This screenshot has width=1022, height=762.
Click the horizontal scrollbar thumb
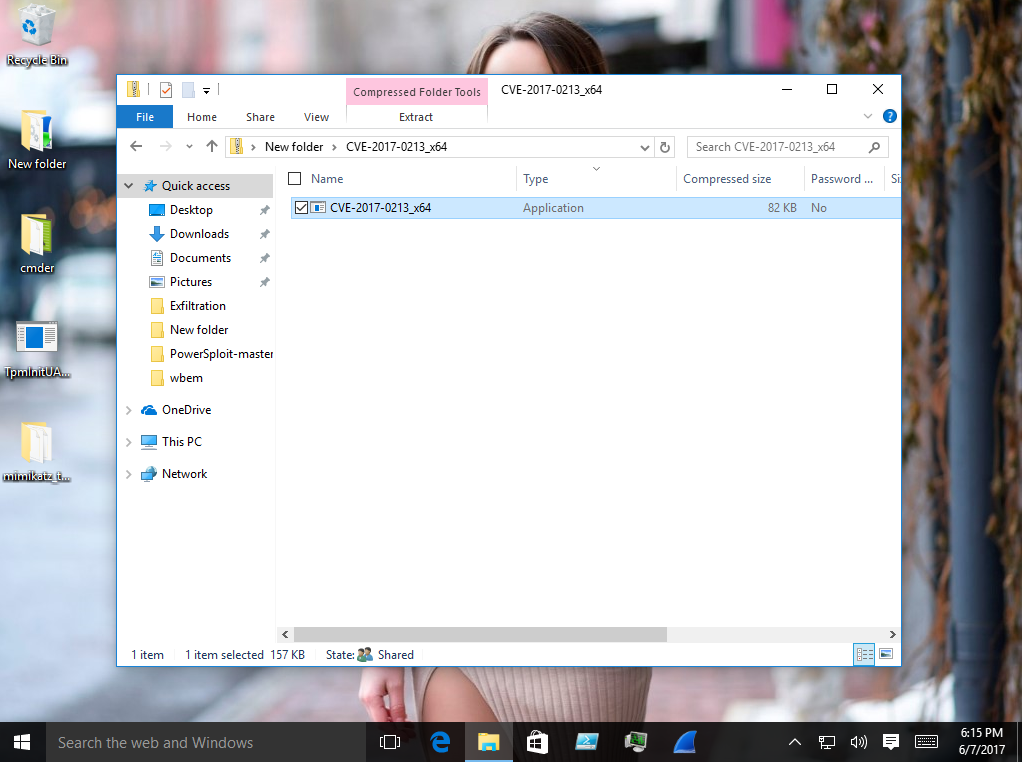coord(480,634)
